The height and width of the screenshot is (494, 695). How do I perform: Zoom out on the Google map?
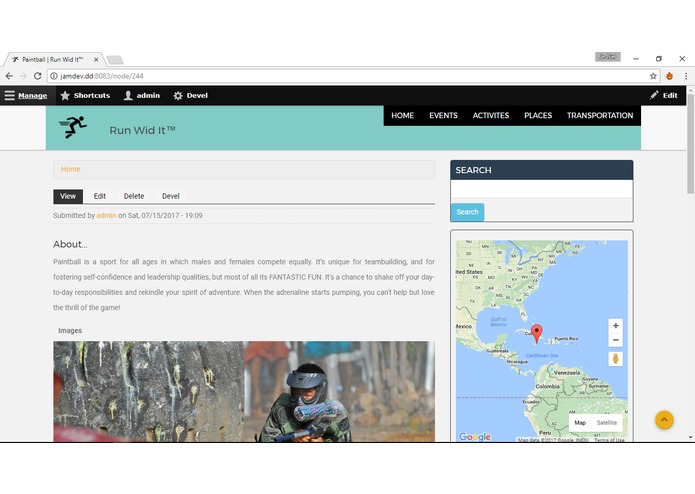(x=616, y=340)
